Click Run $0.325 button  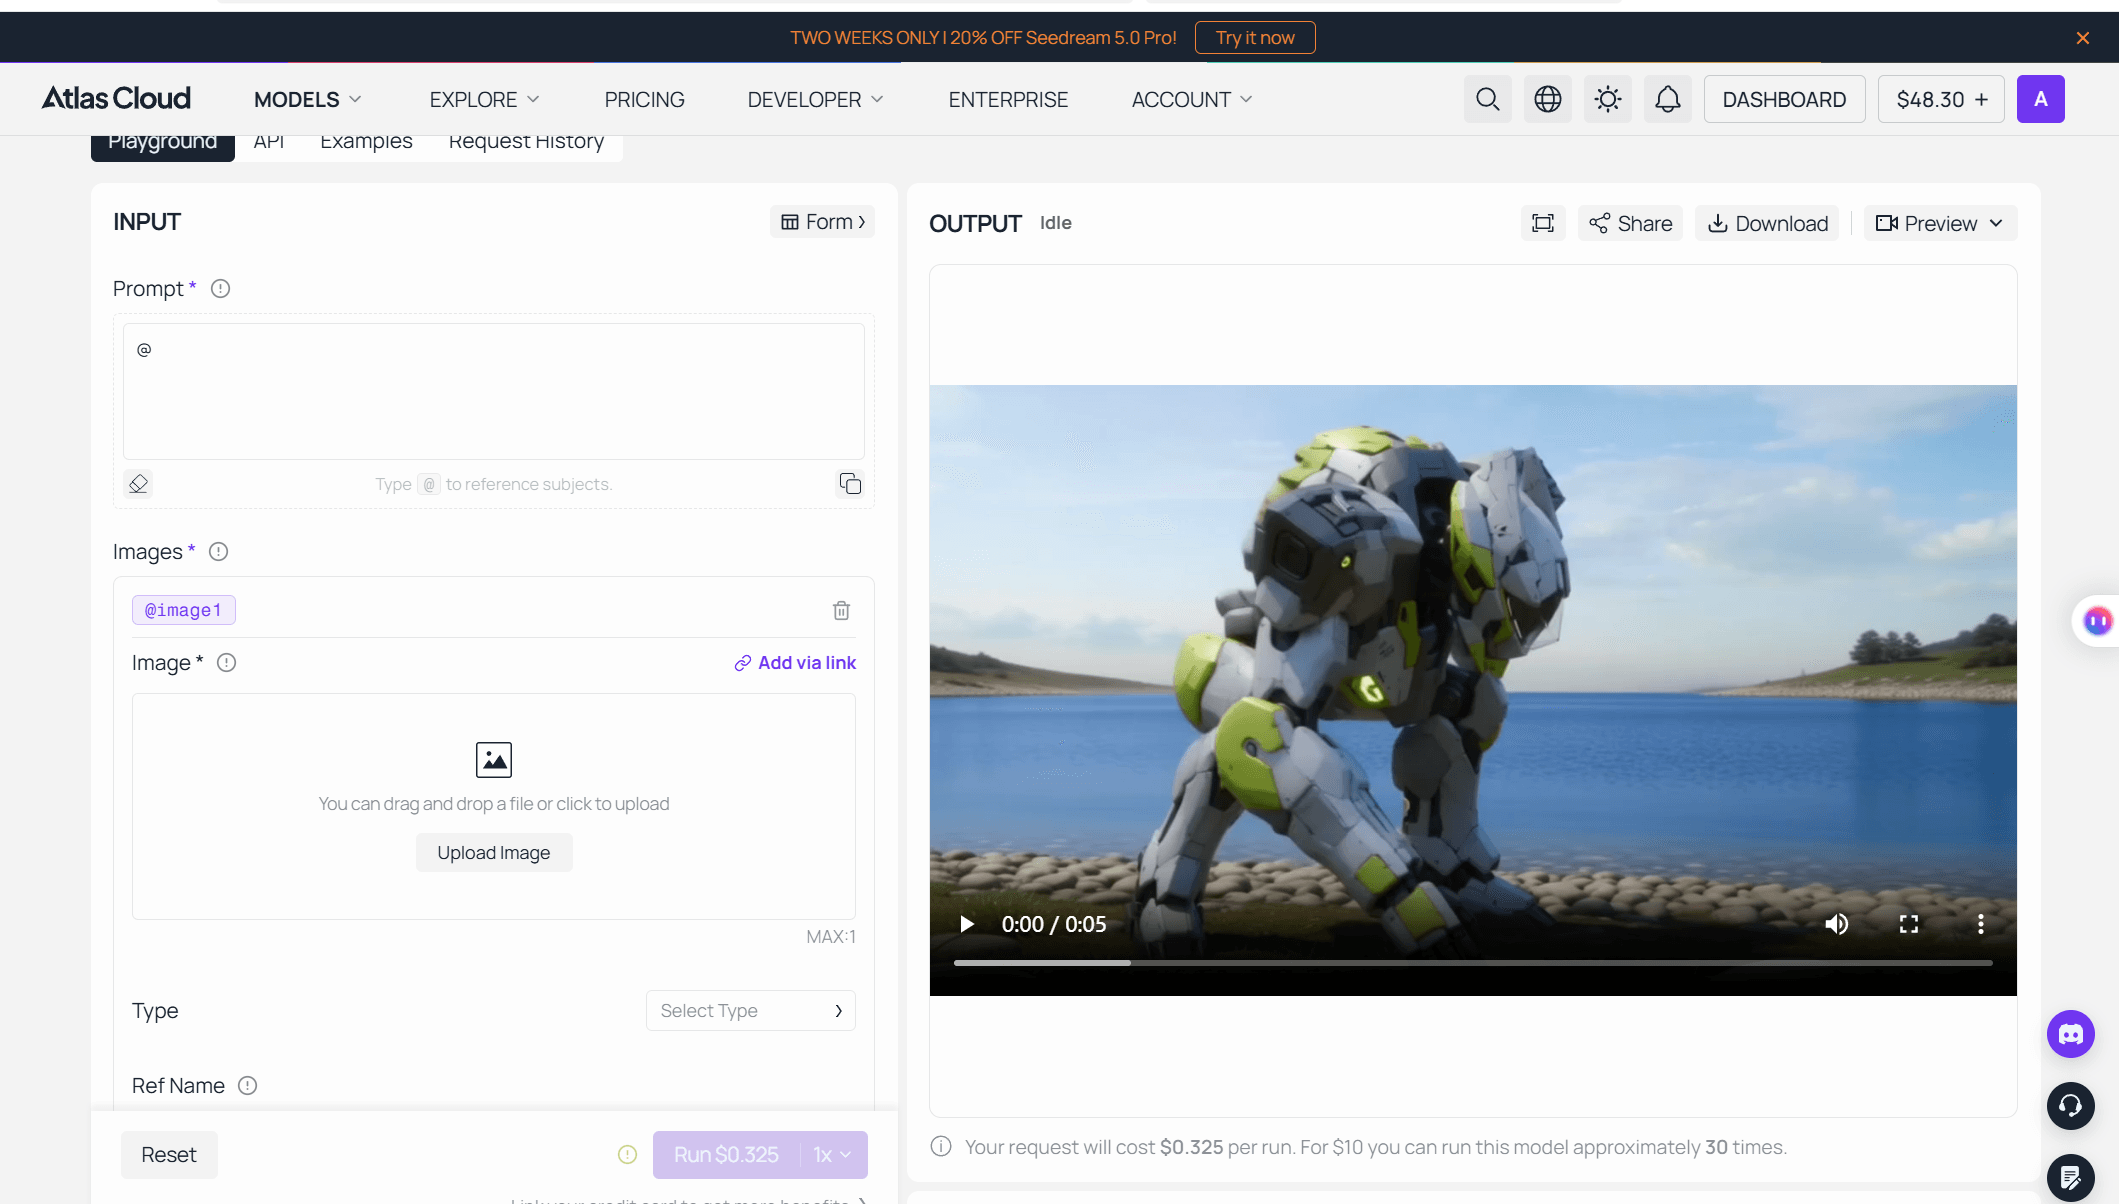726,1155
